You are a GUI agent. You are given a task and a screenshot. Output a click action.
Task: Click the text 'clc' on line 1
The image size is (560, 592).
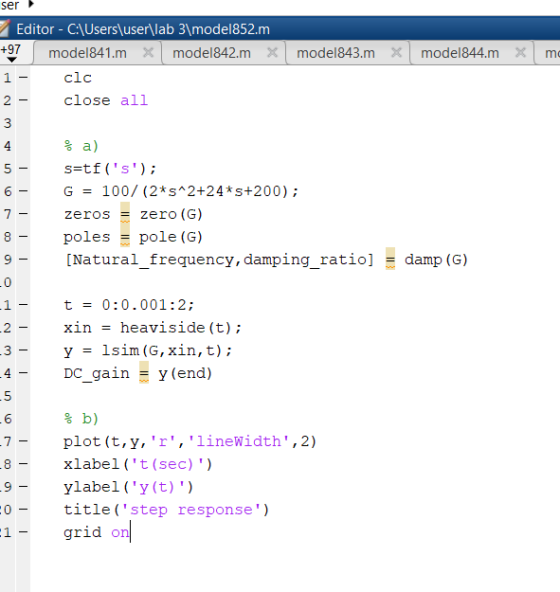click(x=77, y=78)
